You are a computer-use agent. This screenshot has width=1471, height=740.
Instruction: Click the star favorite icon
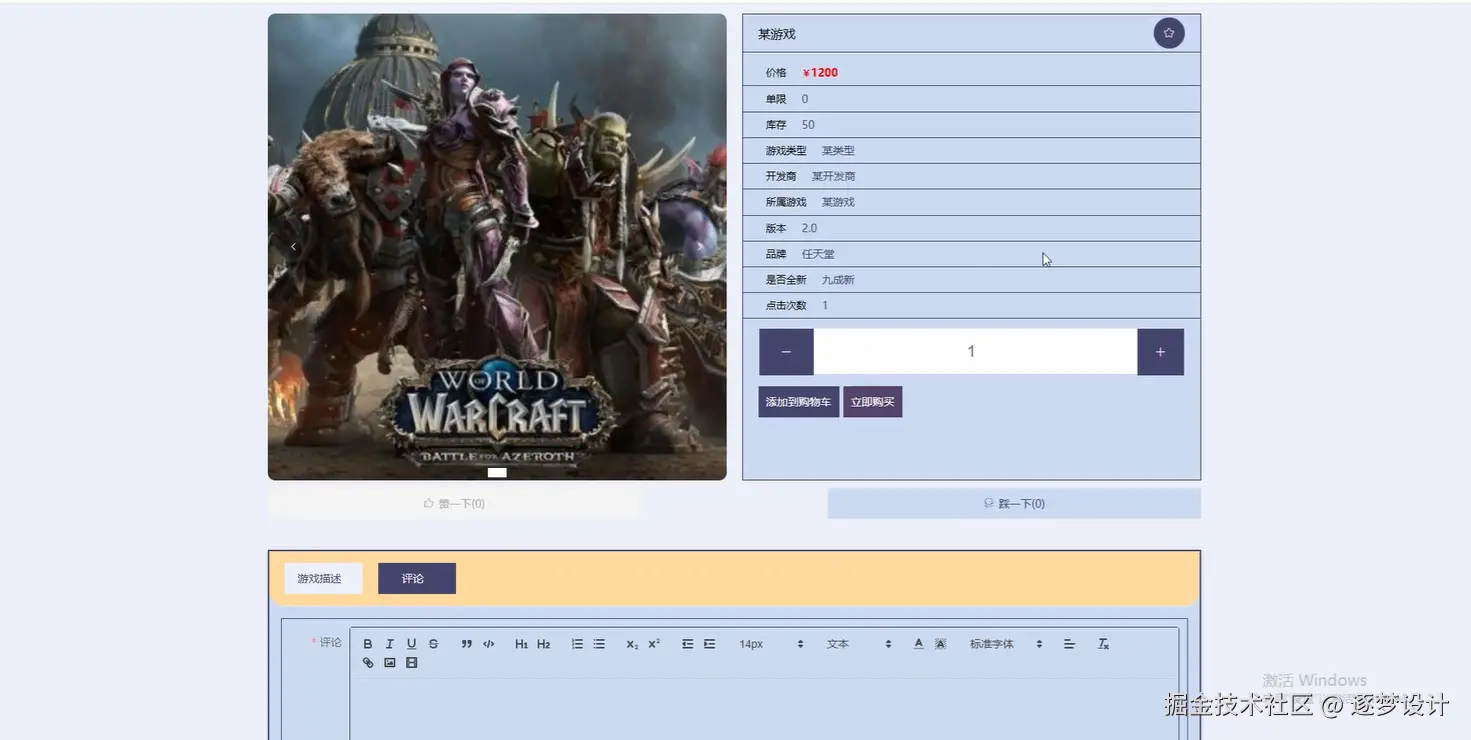pos(1169,33)
